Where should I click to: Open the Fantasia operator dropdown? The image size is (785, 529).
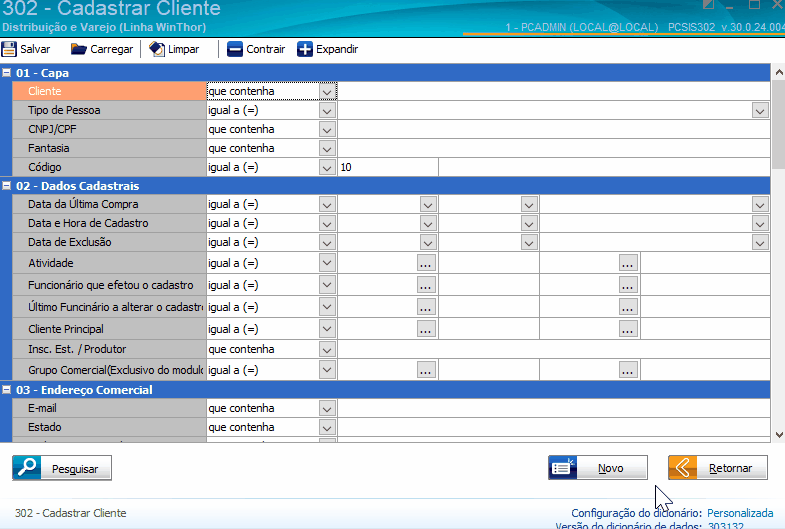(x=327, y=149)
